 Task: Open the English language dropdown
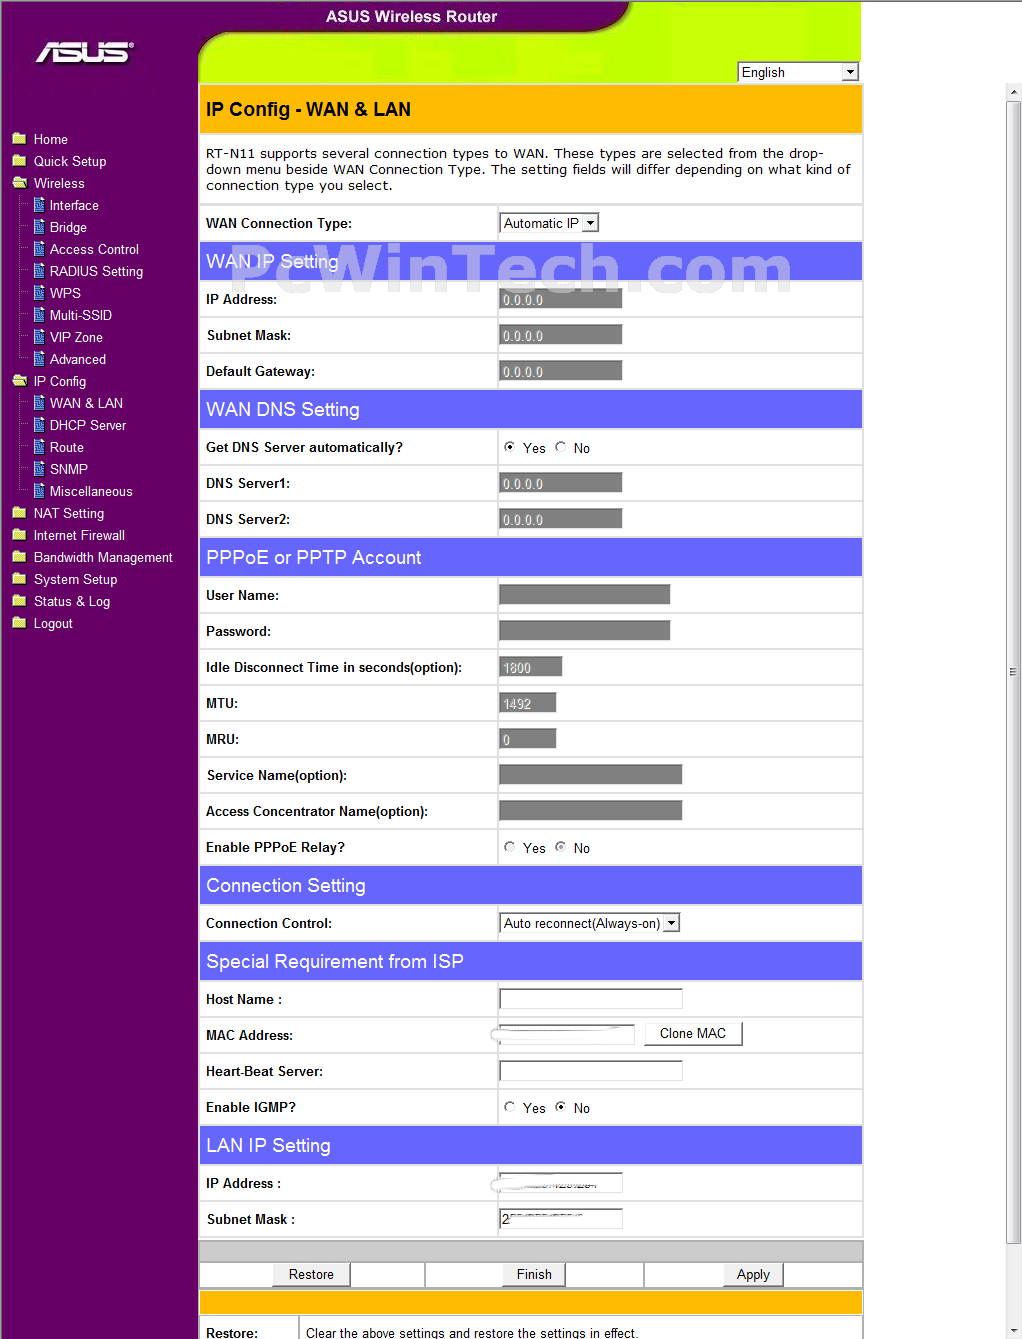pyautogui.click(x=798, y=72)
